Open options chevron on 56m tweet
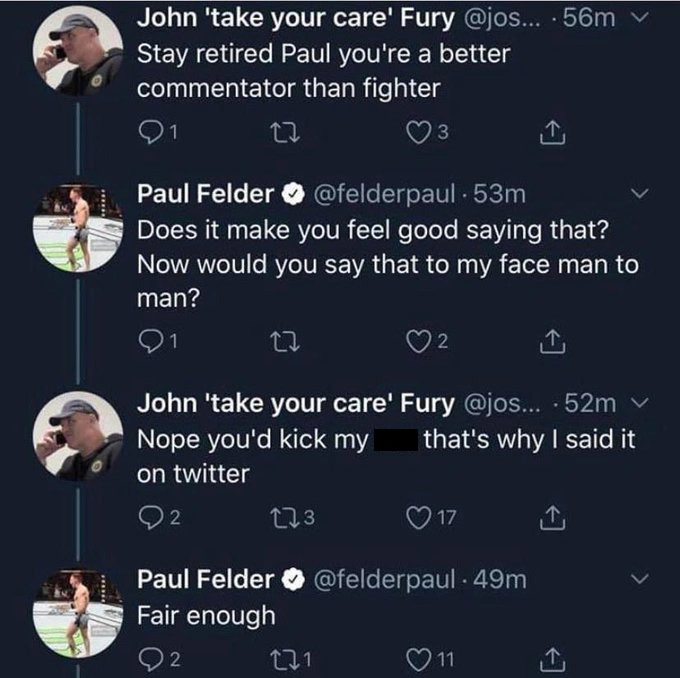The image size is (680, 678). pos(642,18)
